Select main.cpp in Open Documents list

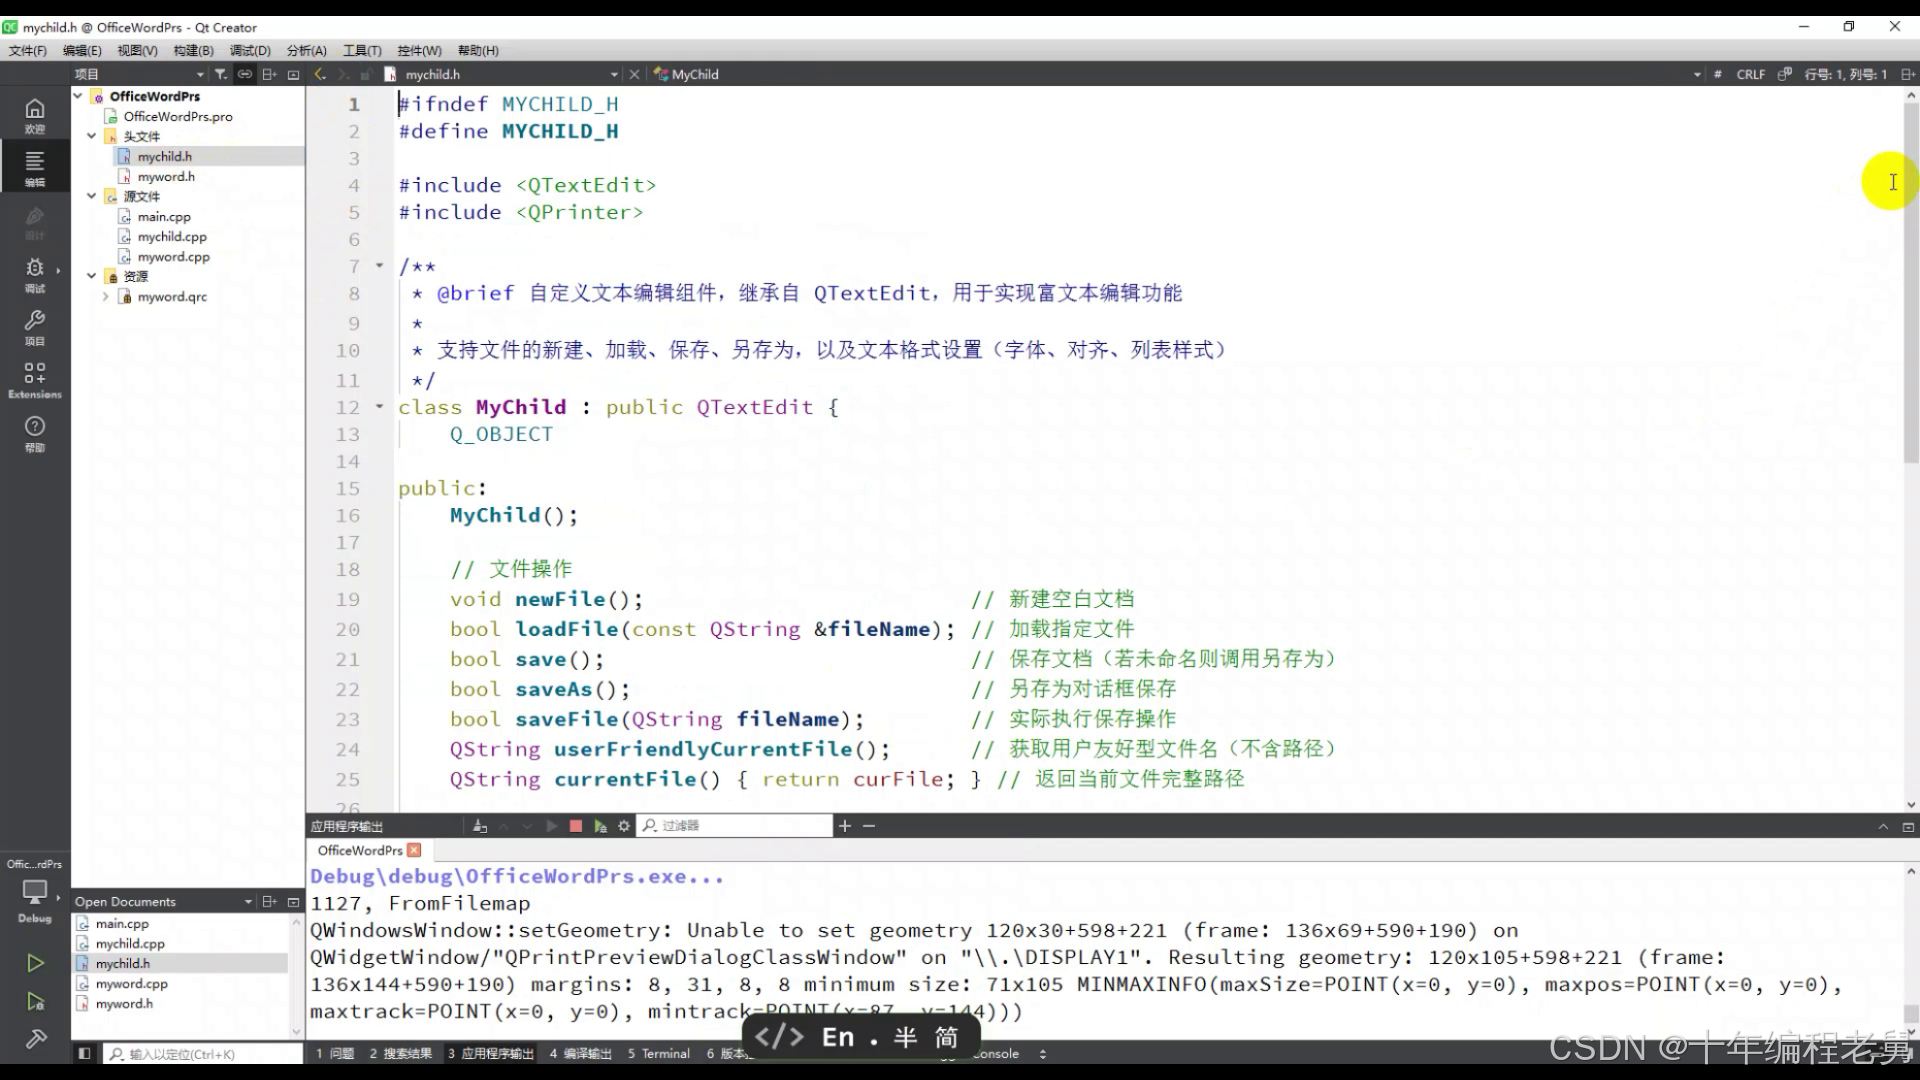coord(122,923)
